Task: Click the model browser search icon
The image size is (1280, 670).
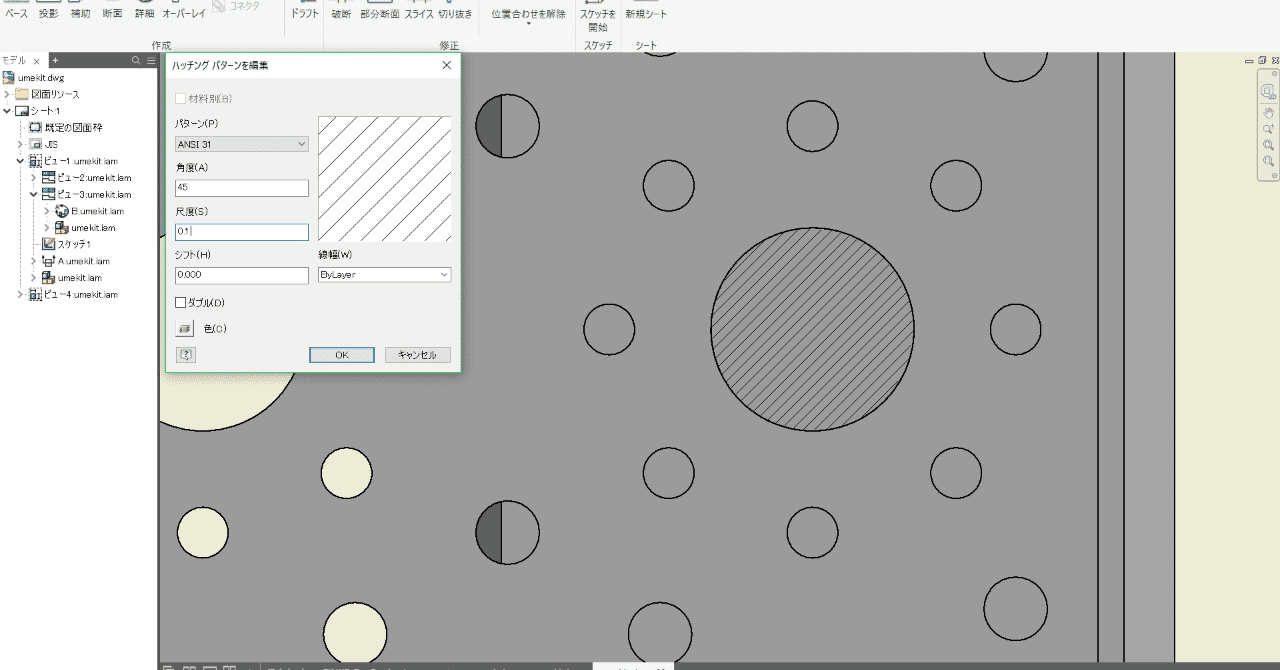Action: pos(137,61)
